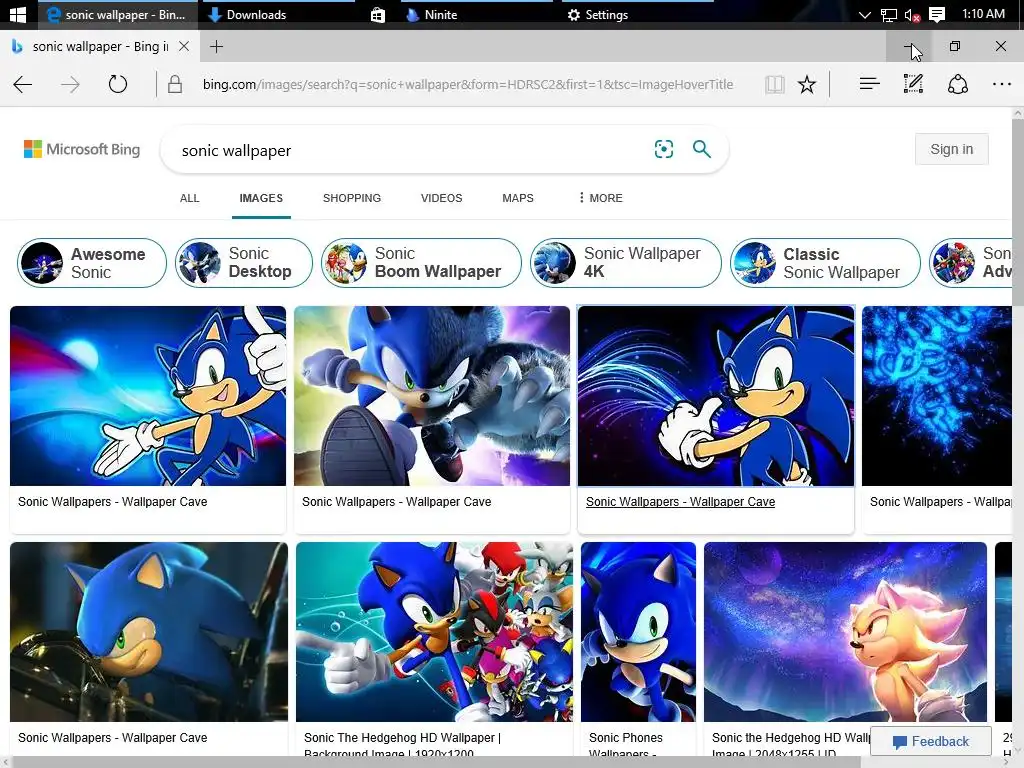
Task: Click the Sonic Phones Wallpapers caption
Action: (x=626, y=744)
